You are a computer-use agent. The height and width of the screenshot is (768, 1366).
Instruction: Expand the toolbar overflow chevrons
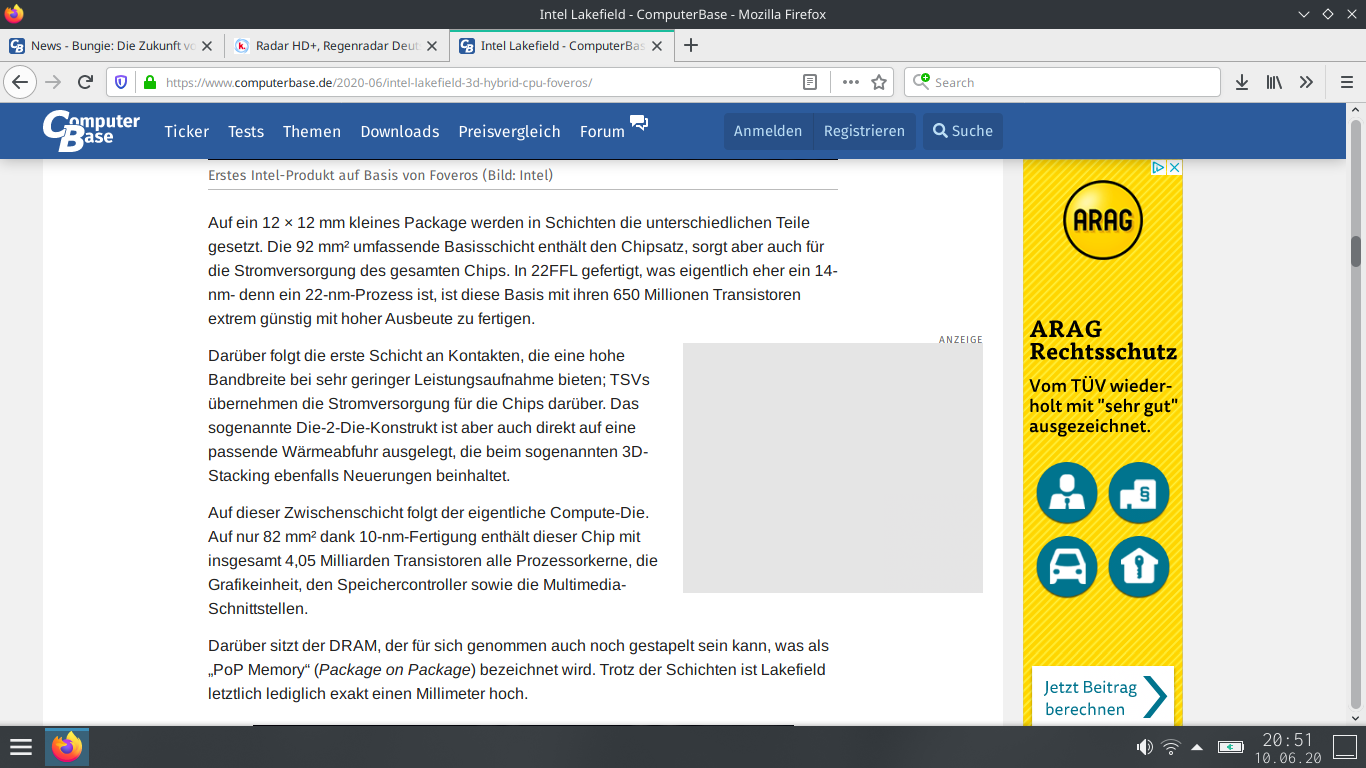[1306, 82]
